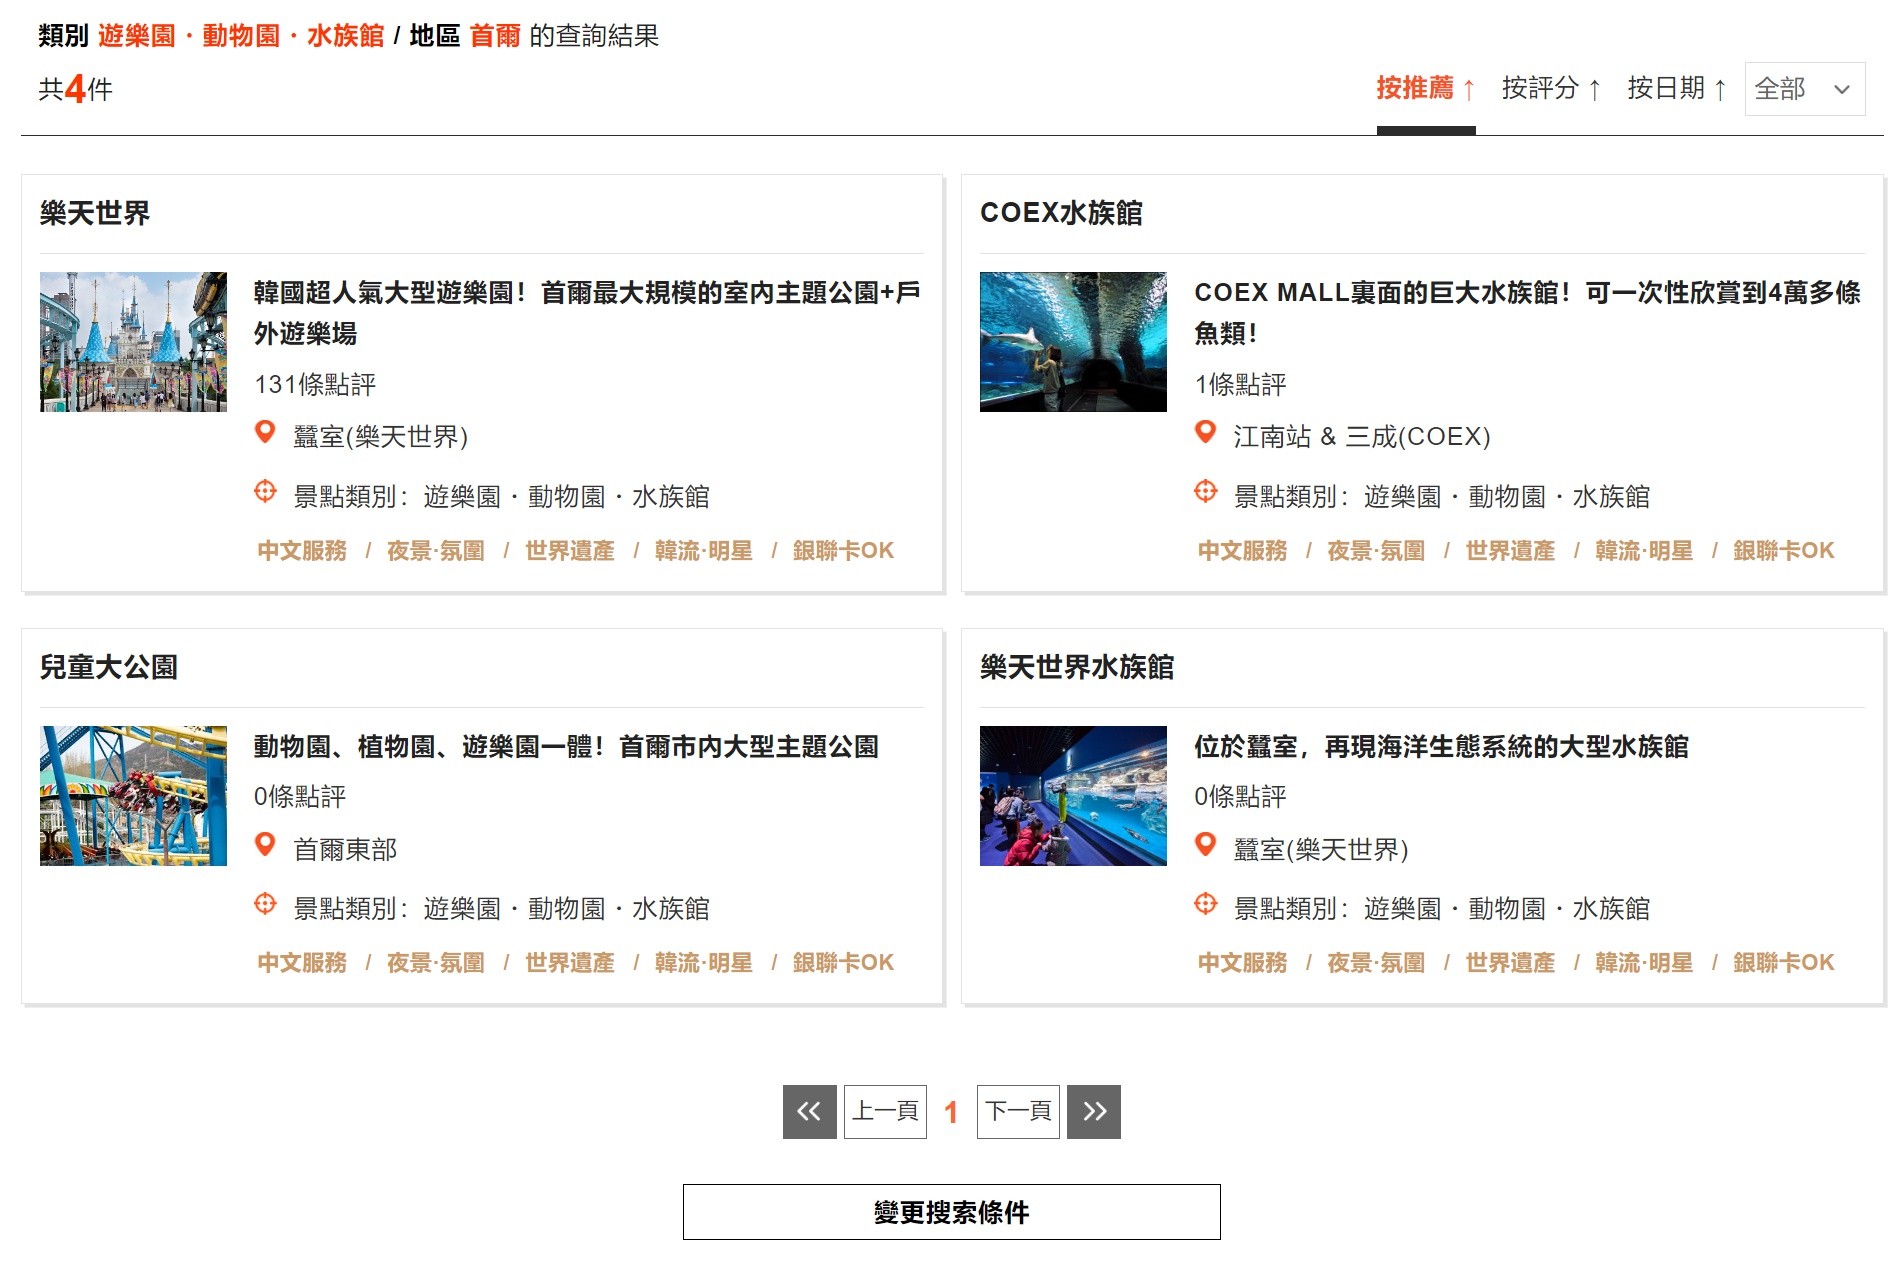Click the 下一頁 next page button
1898x1268 pixels.
coord(1018,1111)
